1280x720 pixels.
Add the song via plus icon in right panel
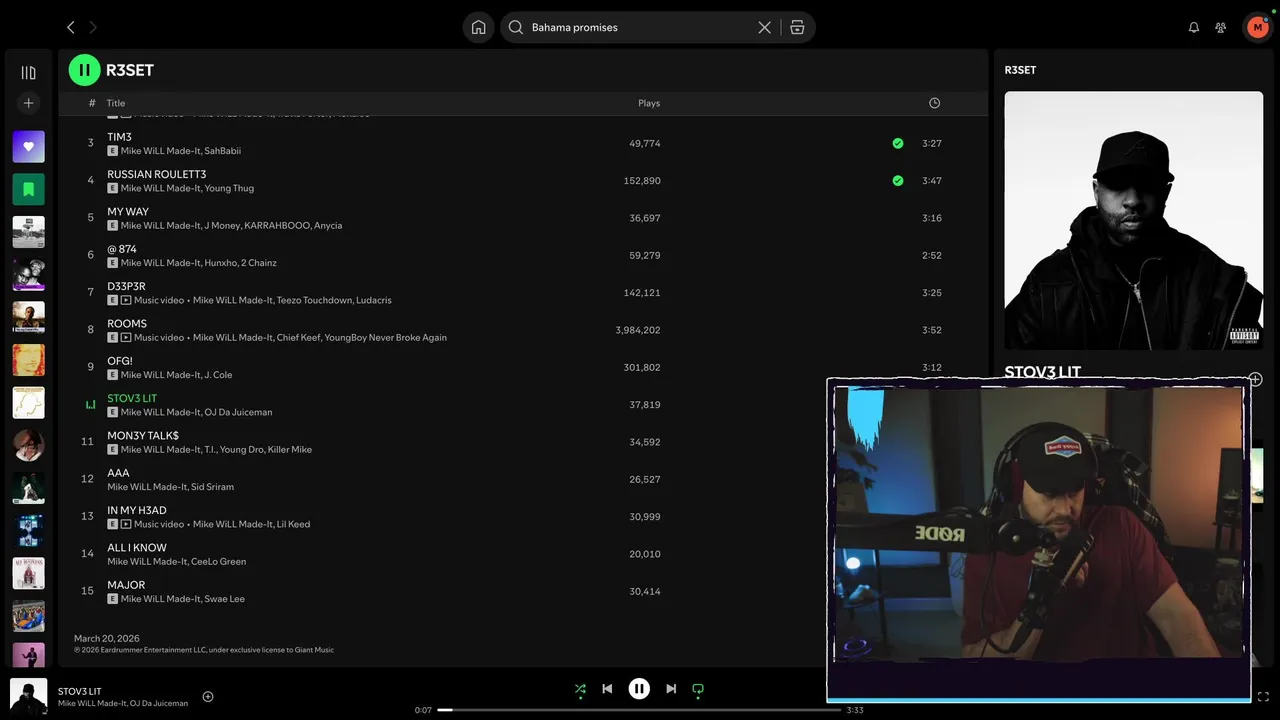(1255, 379)
